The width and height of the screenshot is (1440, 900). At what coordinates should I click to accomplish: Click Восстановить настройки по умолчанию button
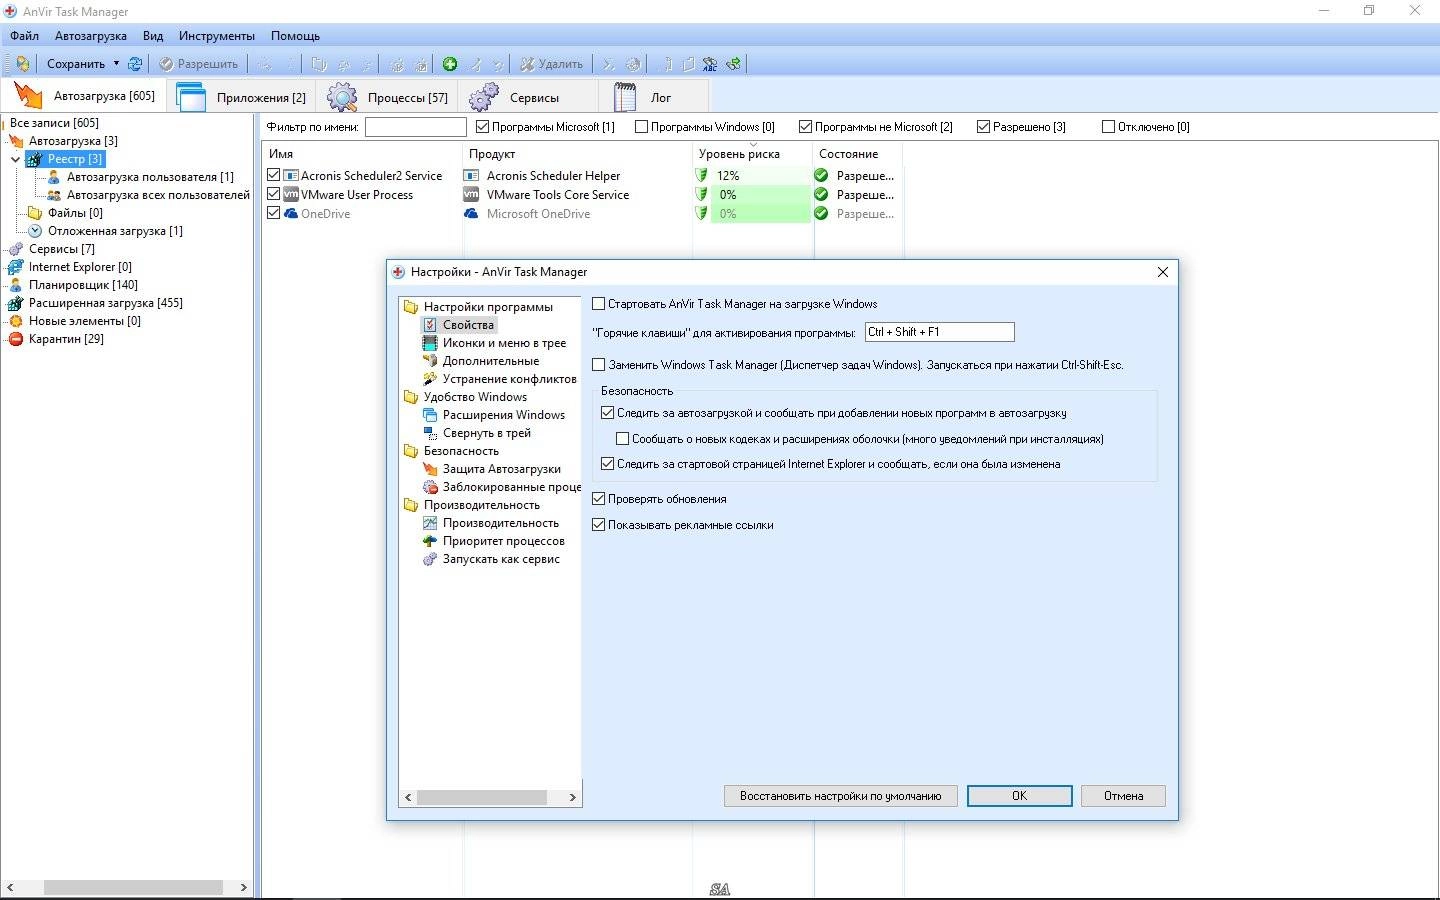pos(840,796)
